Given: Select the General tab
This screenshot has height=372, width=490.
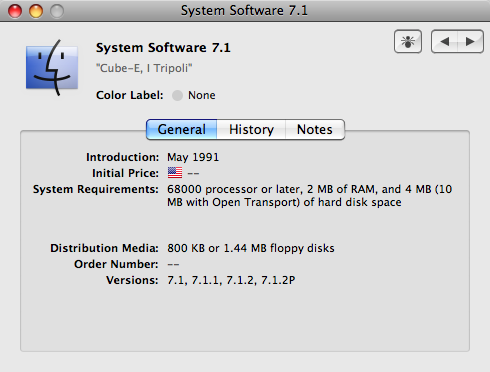Looking at the screenshot, I should (x=182, y=129).
